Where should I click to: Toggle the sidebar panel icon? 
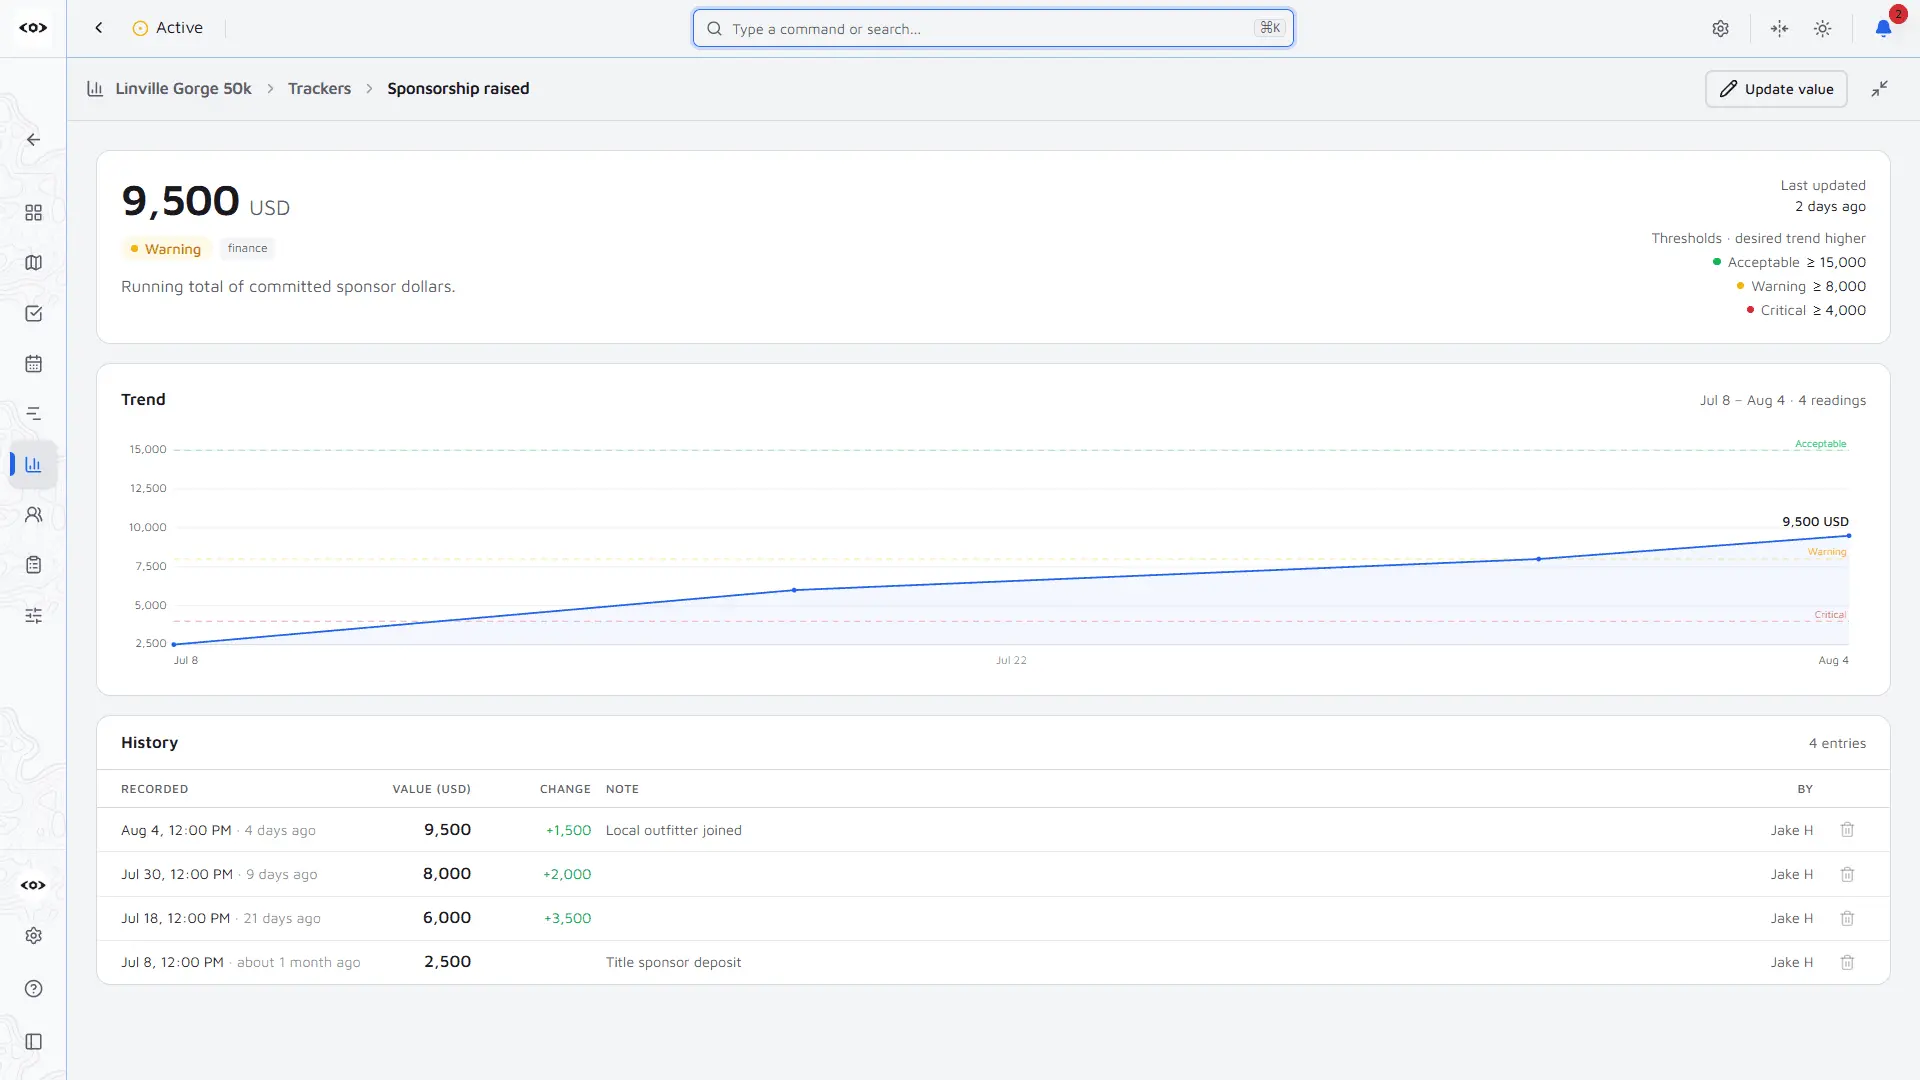(x=33, y=1042)
